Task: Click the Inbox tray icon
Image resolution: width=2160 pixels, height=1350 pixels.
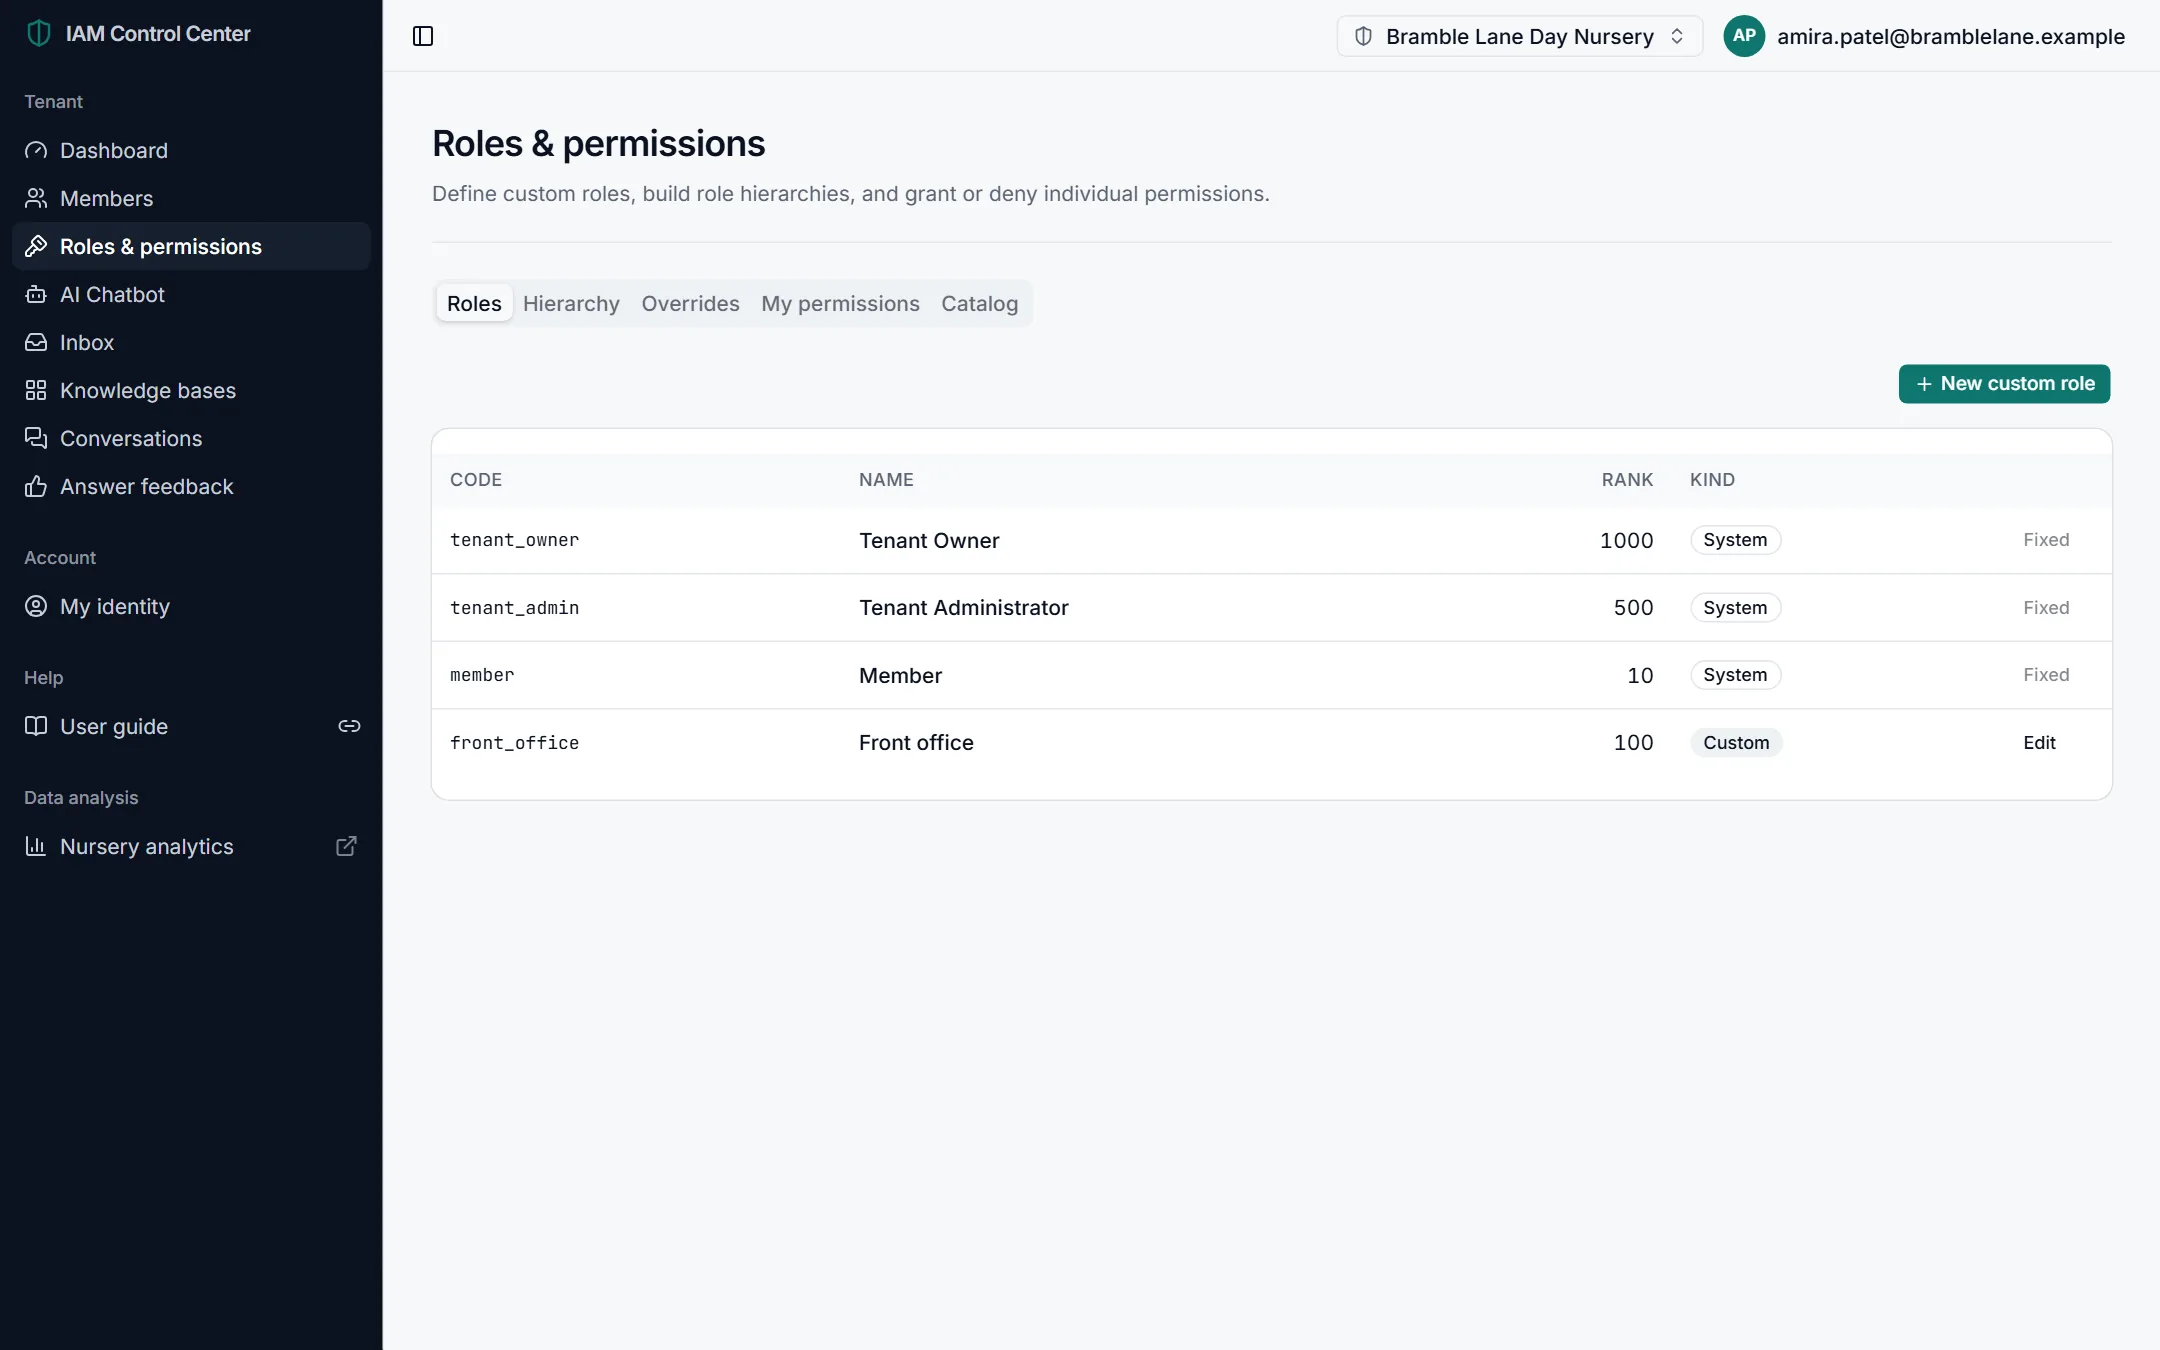Action: click(x=36, y=342)
